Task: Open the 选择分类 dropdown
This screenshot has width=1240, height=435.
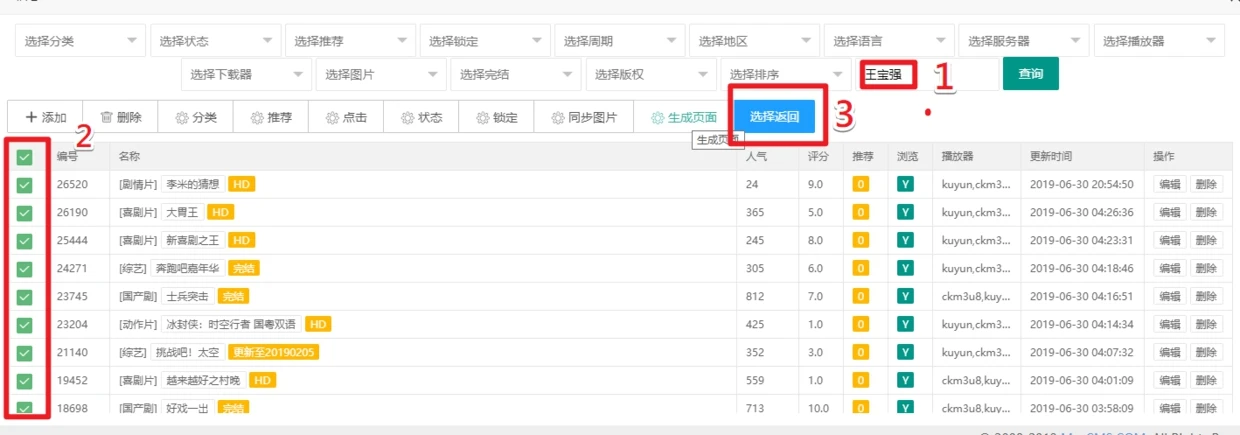Action: (x=80, y=41)
